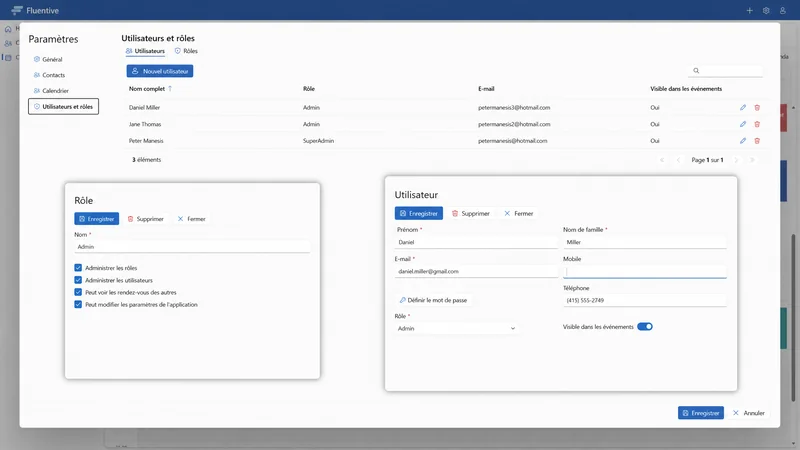The image size is (800, 450).
Task: Click the Nom field containing Admin
Action: coord(192,246)
